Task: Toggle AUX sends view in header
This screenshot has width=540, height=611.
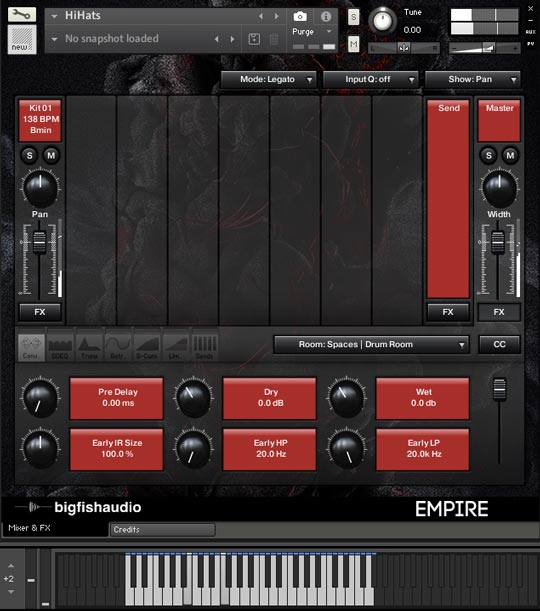Action: click(x=530, y=32)
